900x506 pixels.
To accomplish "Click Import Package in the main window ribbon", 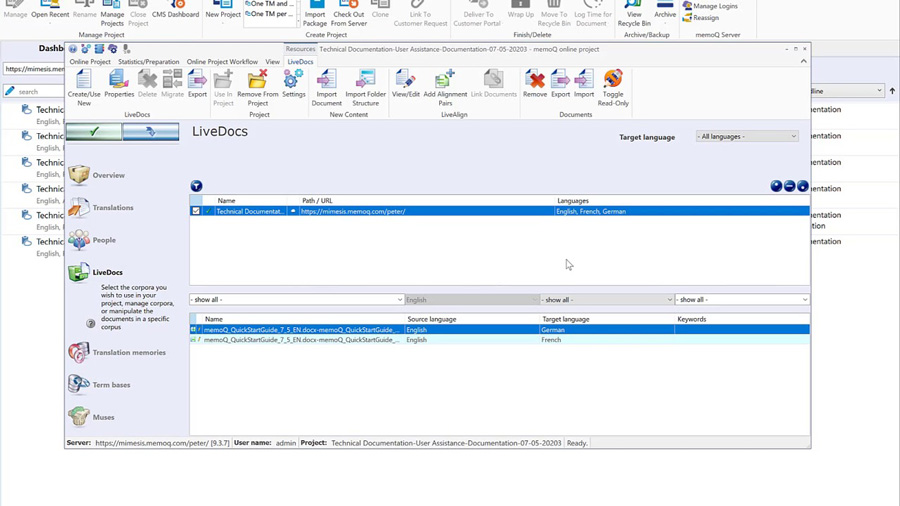I will pos(315,14).
